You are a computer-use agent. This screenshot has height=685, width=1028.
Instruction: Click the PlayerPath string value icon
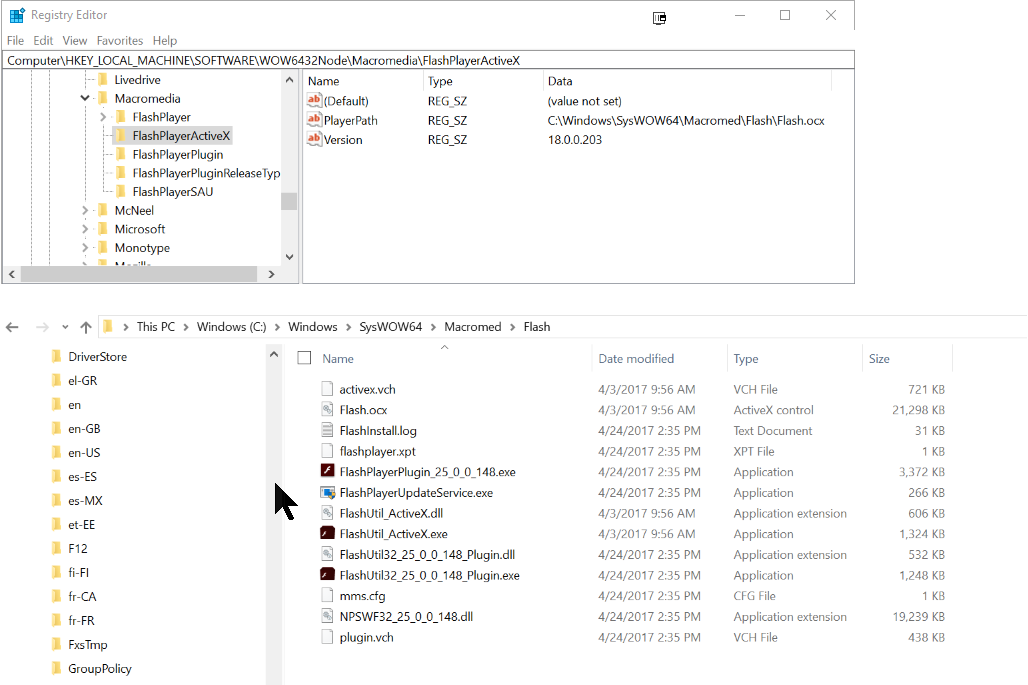click(315, 120)
